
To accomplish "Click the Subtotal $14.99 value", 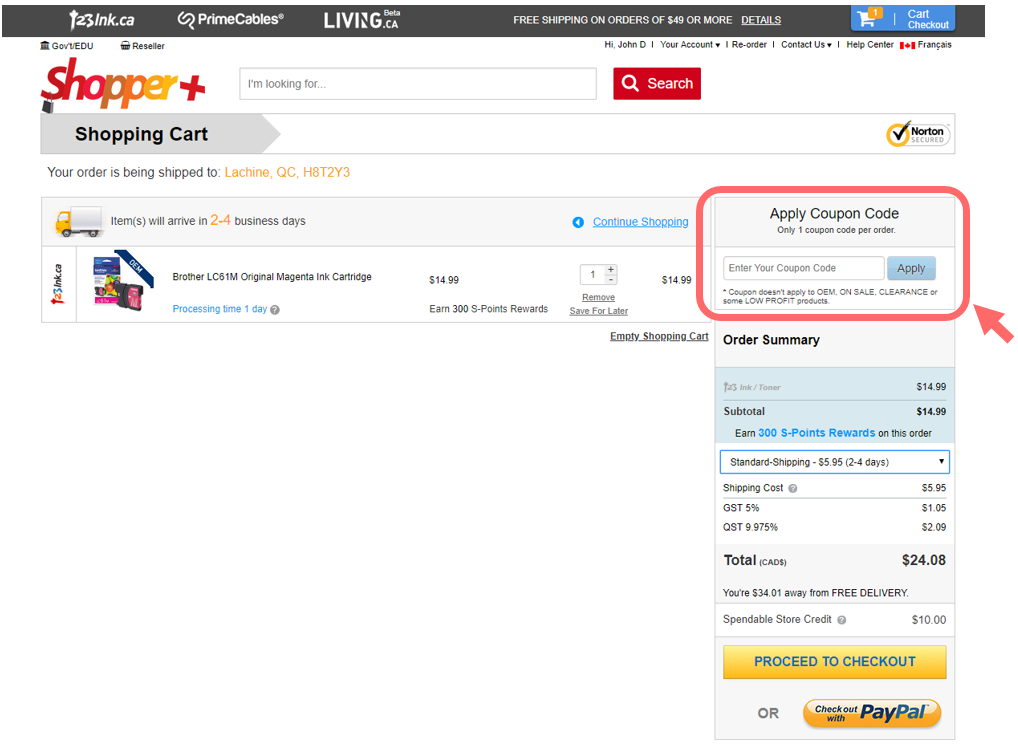I will click(931, 411).
